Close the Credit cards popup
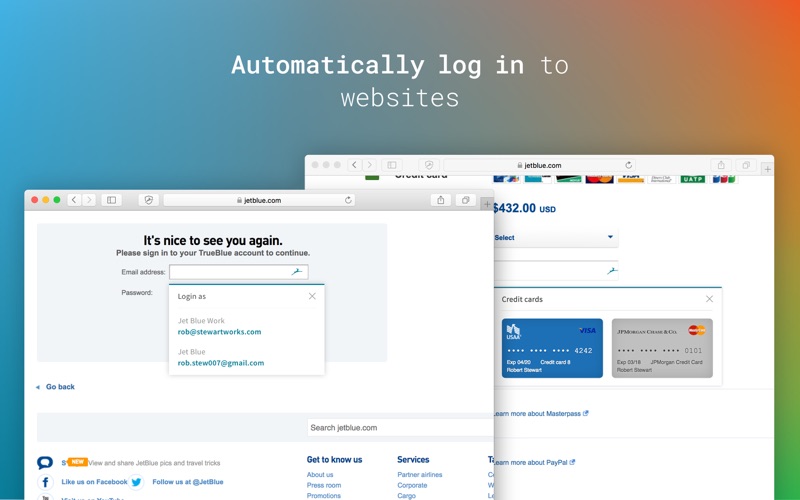The width and height of the screenshot is (800, 500). [x=709, y=299]
